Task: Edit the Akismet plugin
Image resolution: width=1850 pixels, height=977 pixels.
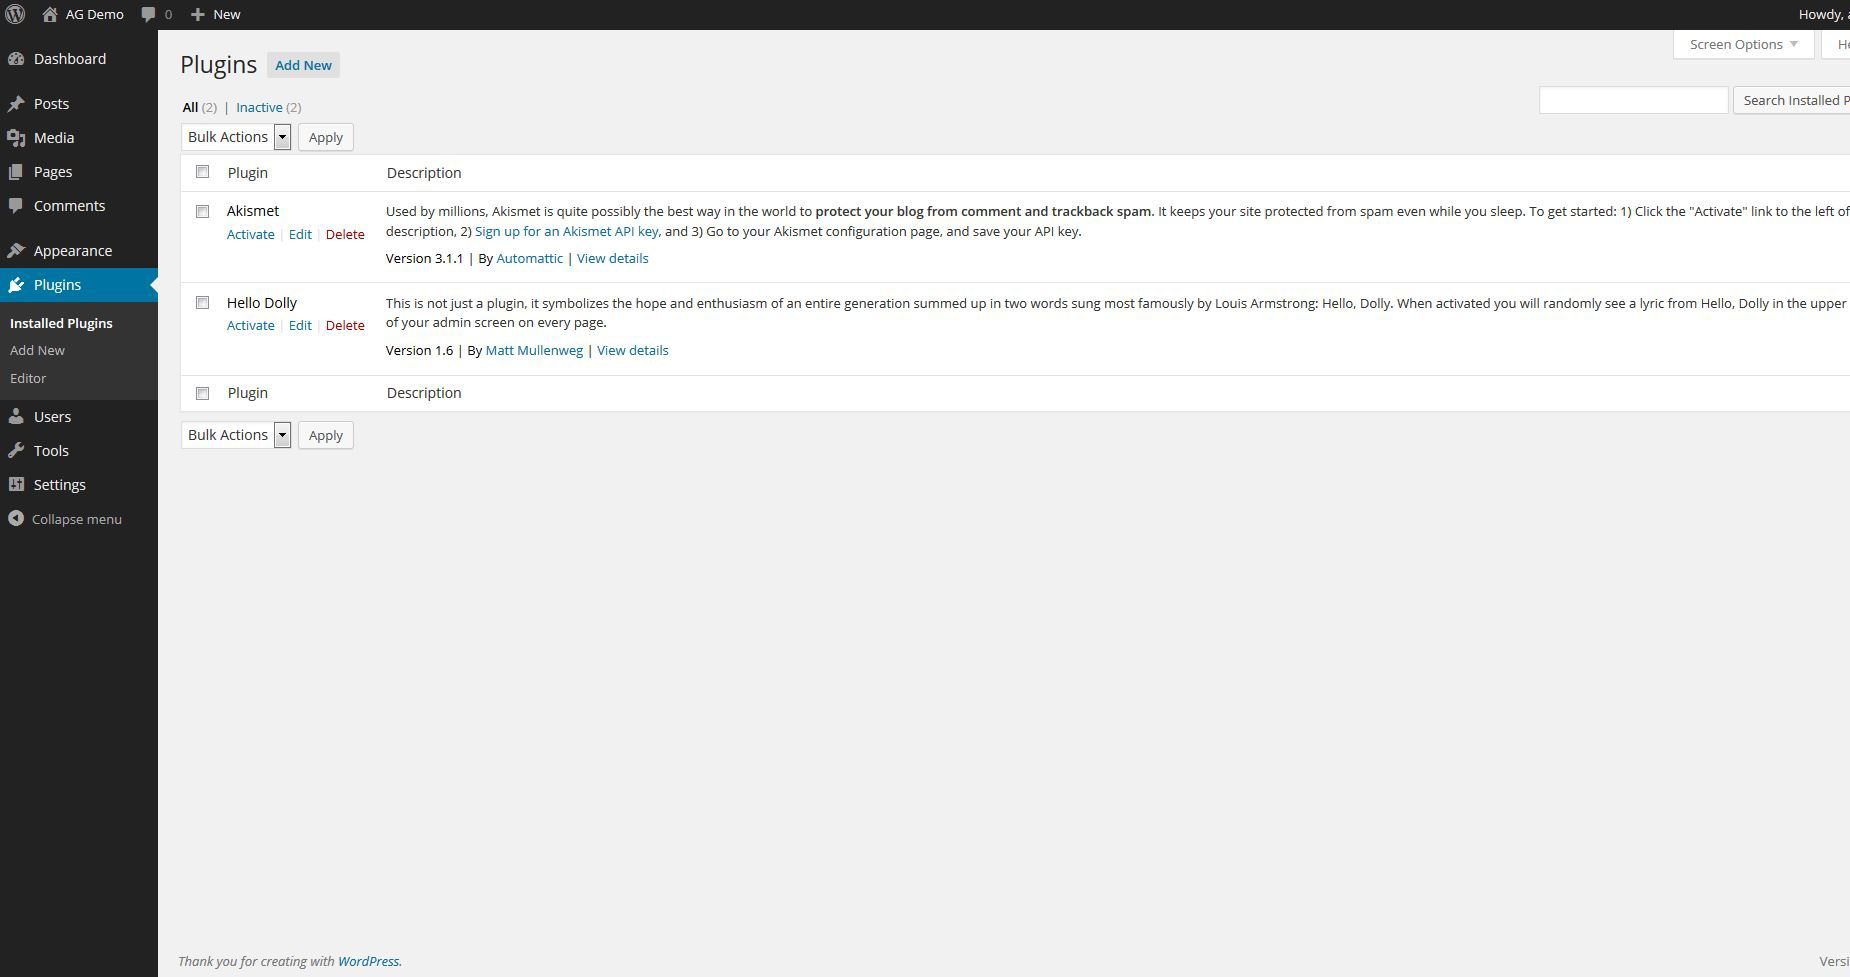Action: pyautogui.click(x=300, y=234)
